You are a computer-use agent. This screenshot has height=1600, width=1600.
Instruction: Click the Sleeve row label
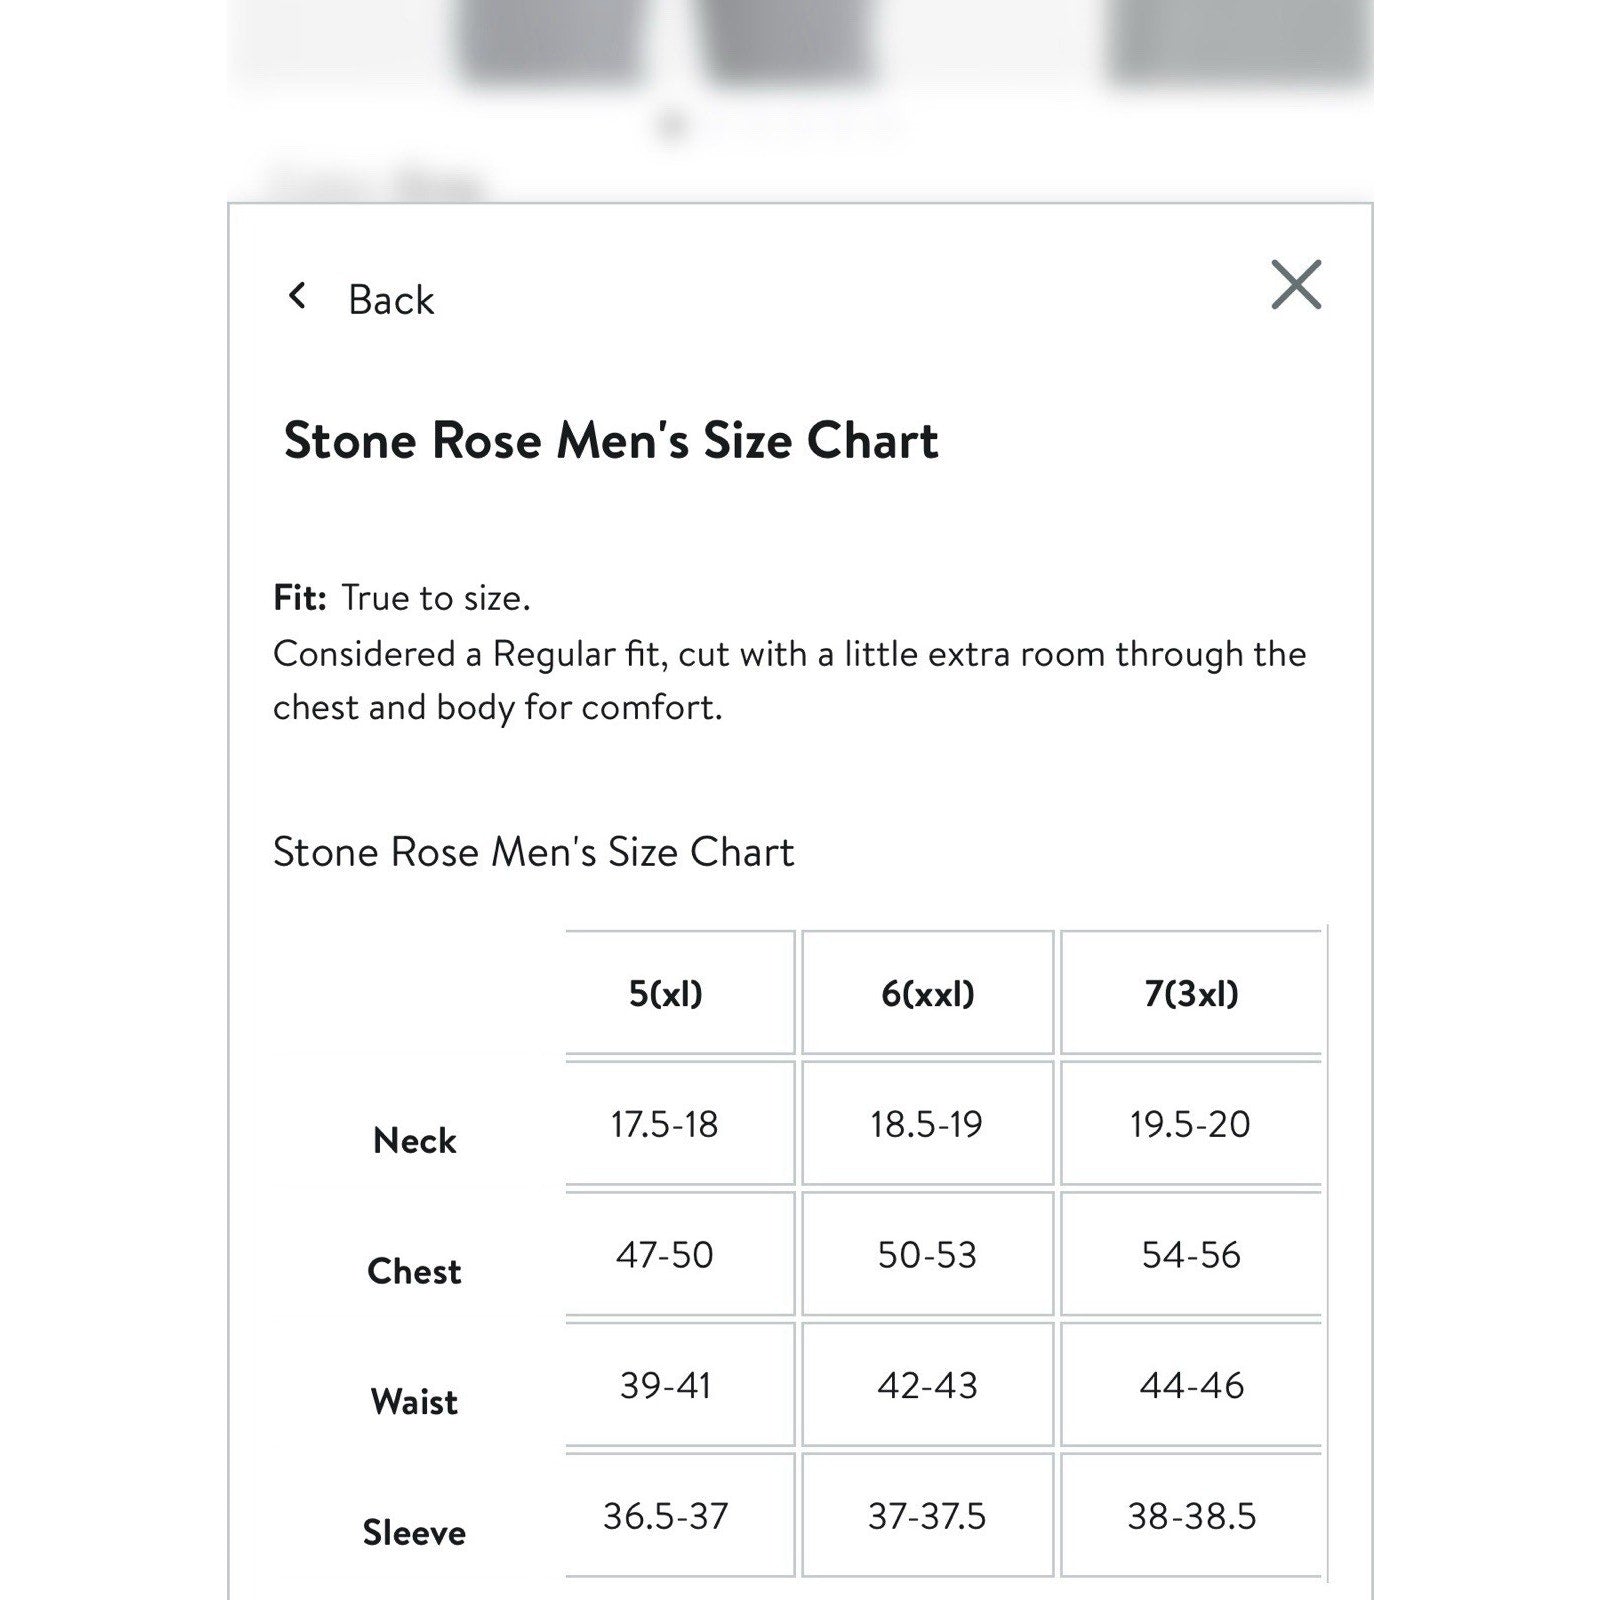tap(414, 1532)
